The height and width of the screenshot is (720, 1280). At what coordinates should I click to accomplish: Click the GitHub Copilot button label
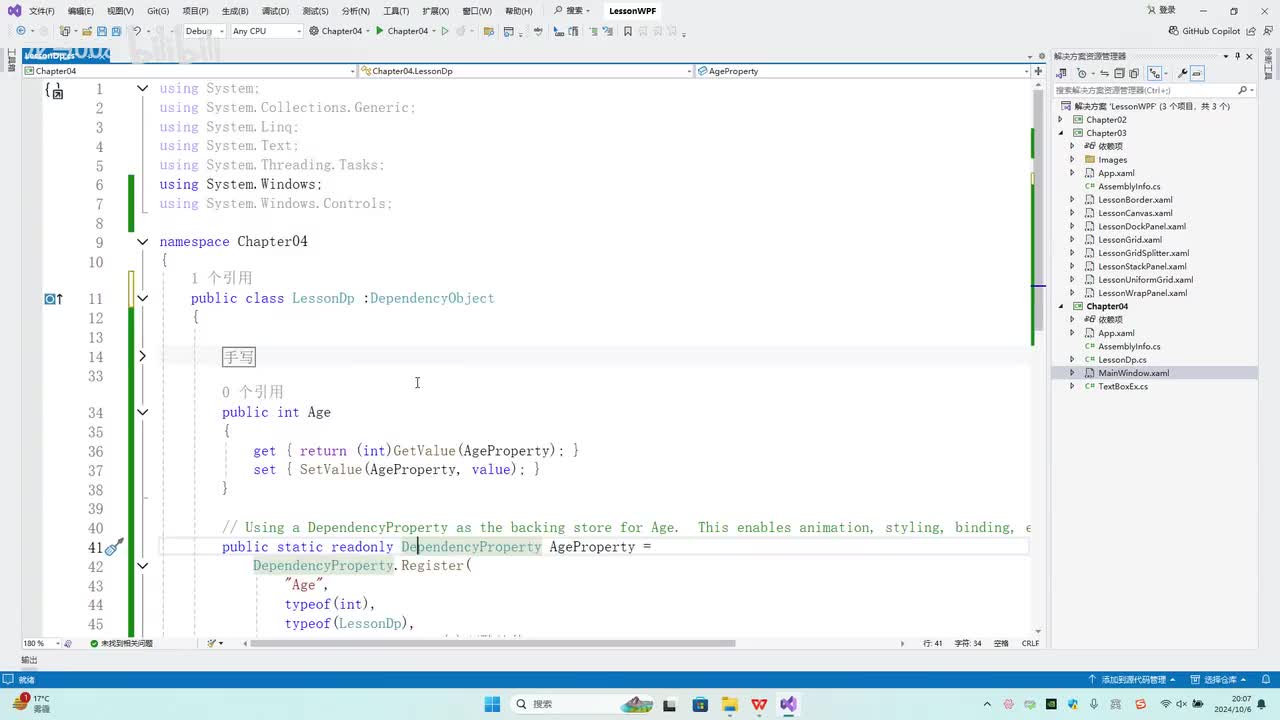[1211, 31]
